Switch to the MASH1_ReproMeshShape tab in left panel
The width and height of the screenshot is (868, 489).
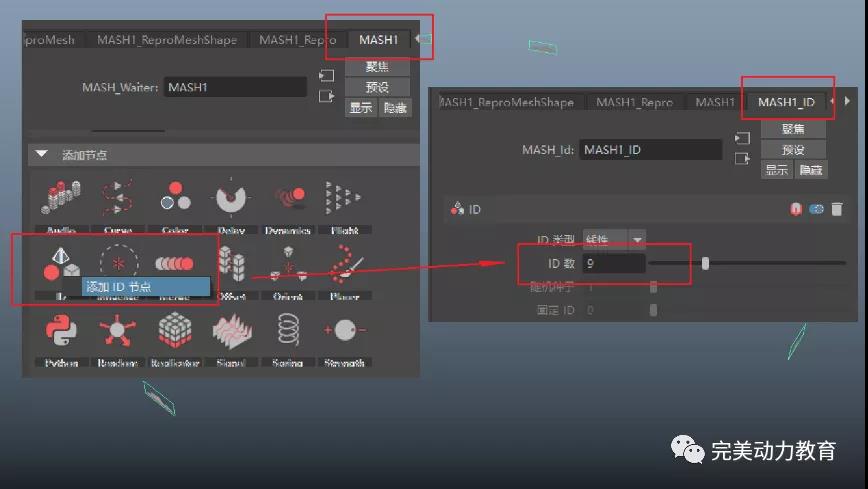tap(166, 40)
